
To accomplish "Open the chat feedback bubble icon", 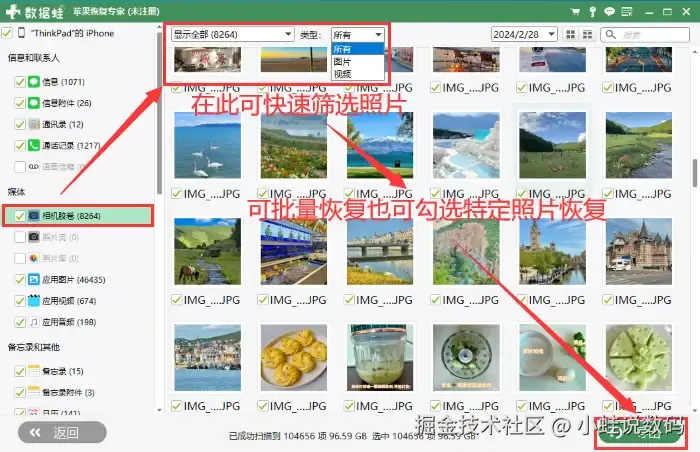I will 609,12.
